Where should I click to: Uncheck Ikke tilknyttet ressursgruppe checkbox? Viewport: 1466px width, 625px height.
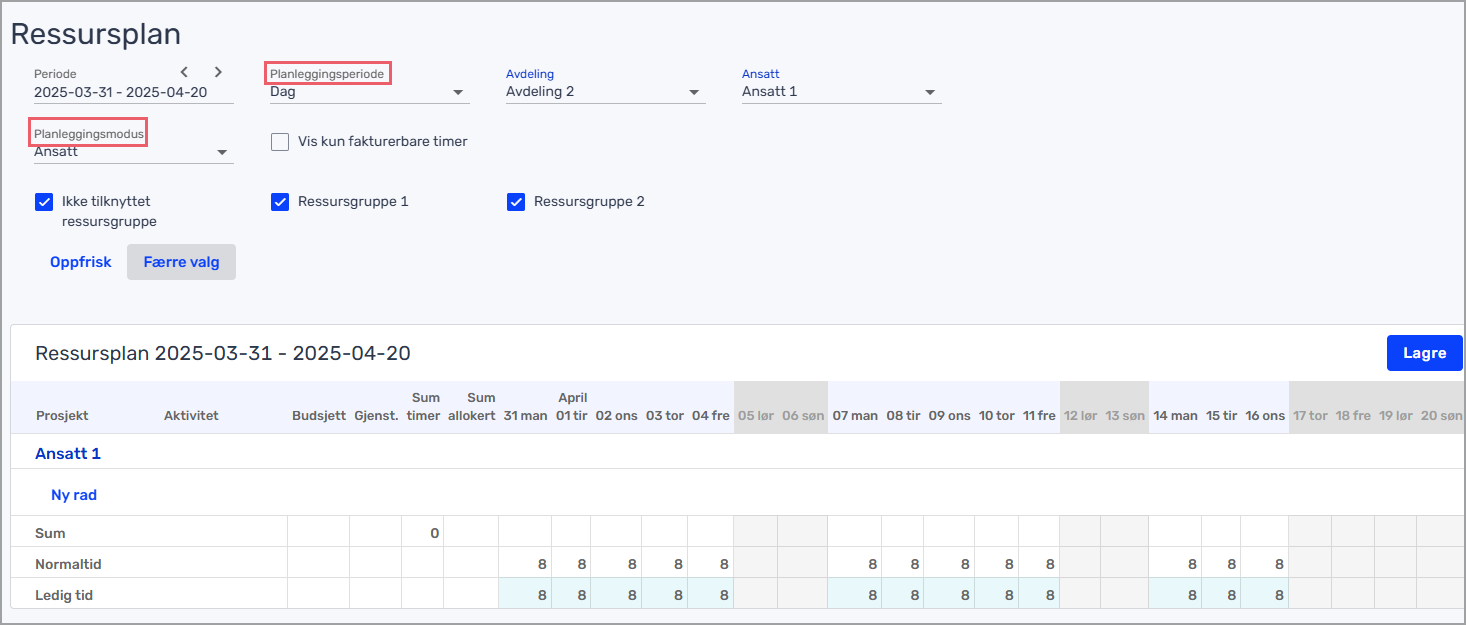44,202
